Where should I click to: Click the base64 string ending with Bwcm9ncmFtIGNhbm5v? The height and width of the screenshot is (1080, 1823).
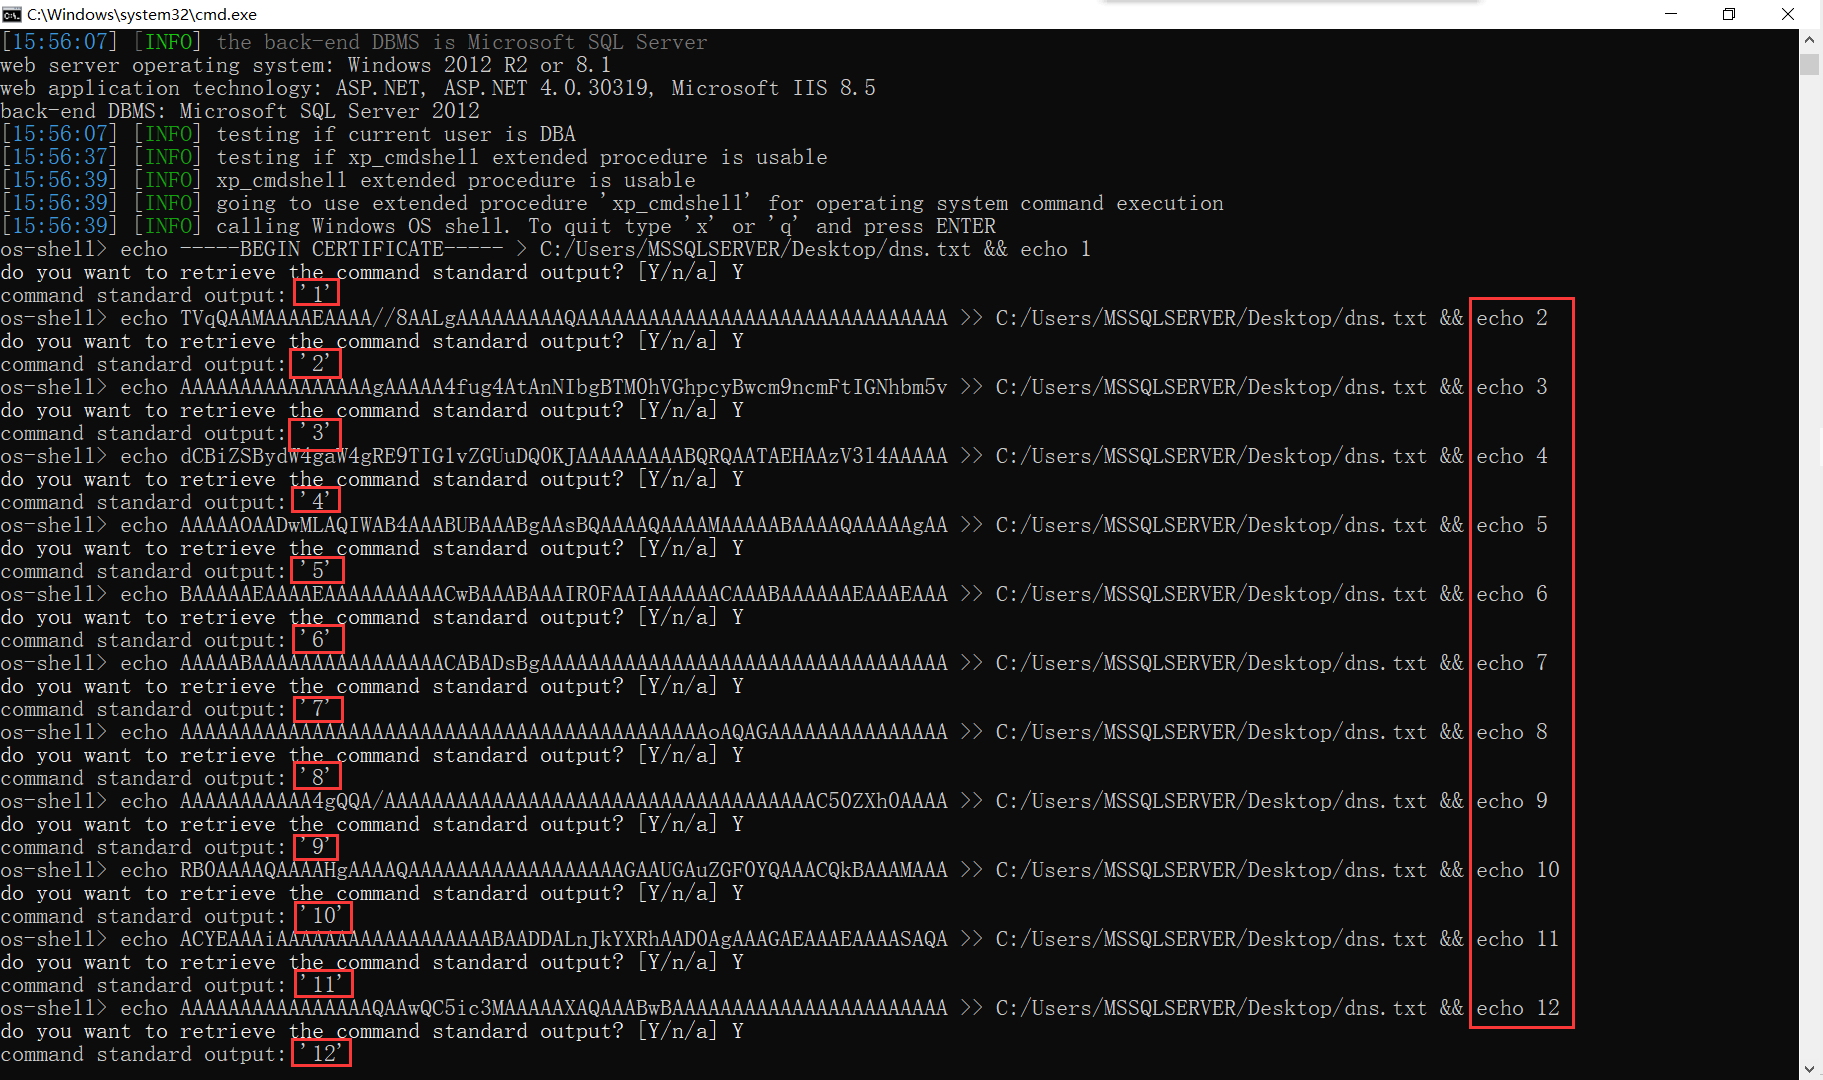[x=564, y=387]
